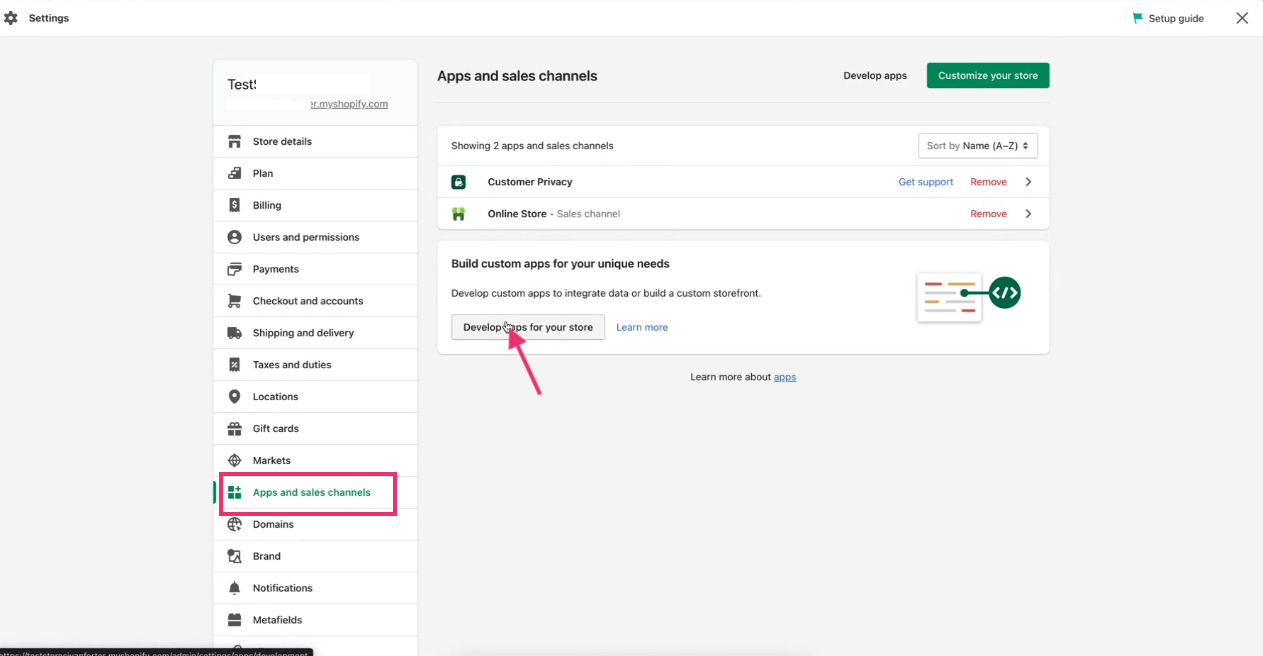Select Apps and sales channels
Image resolution: width=1263 pixels, height=656 pixels.
pos(315,492)
